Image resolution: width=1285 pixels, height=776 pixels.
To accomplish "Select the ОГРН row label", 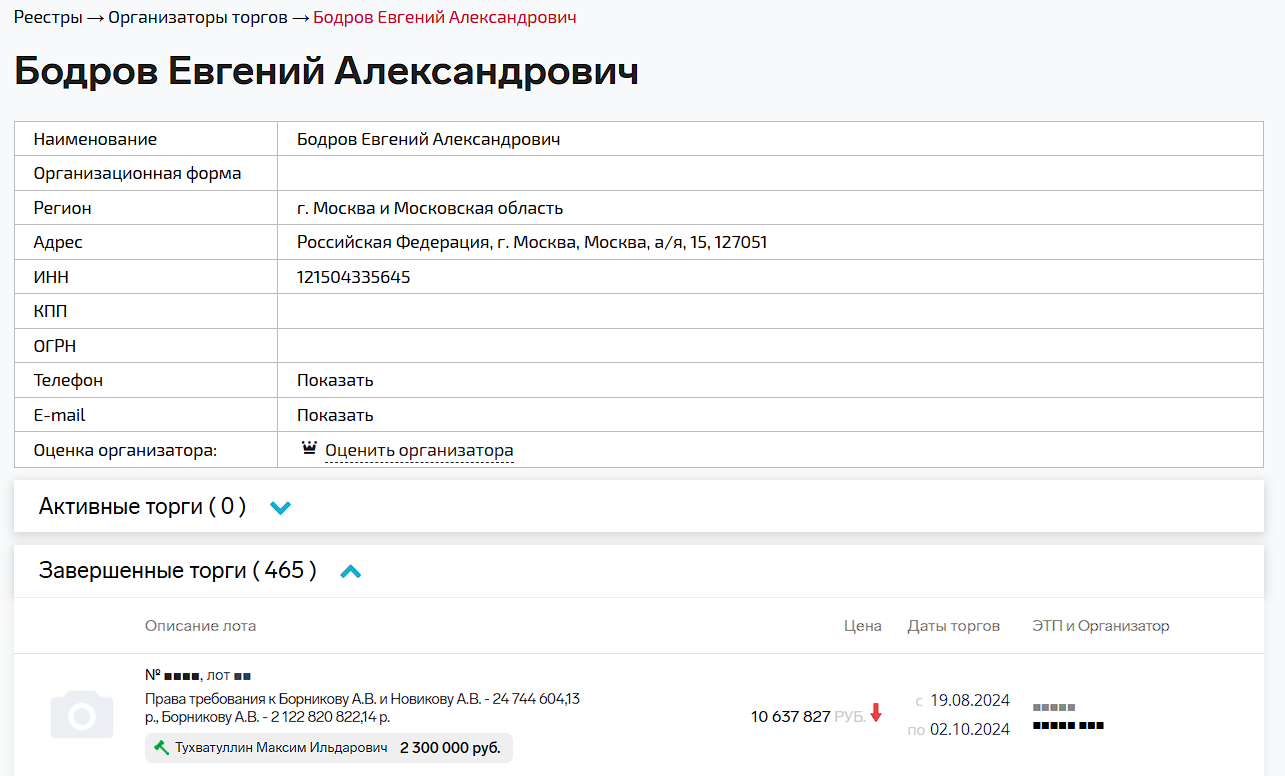I will (x=54, y=346).
